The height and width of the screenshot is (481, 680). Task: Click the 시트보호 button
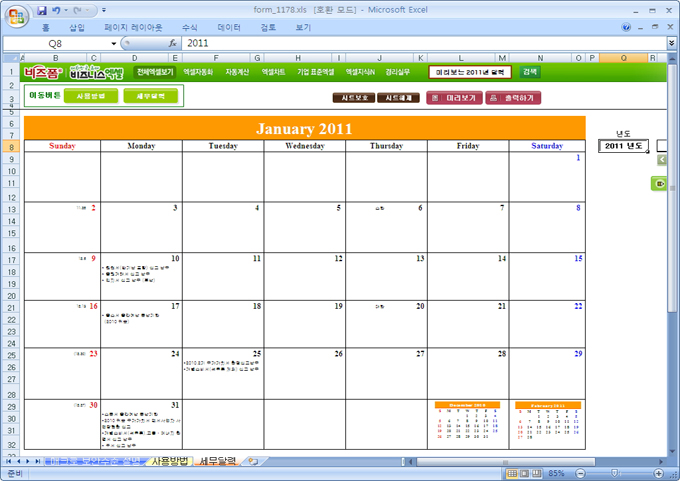354,98
